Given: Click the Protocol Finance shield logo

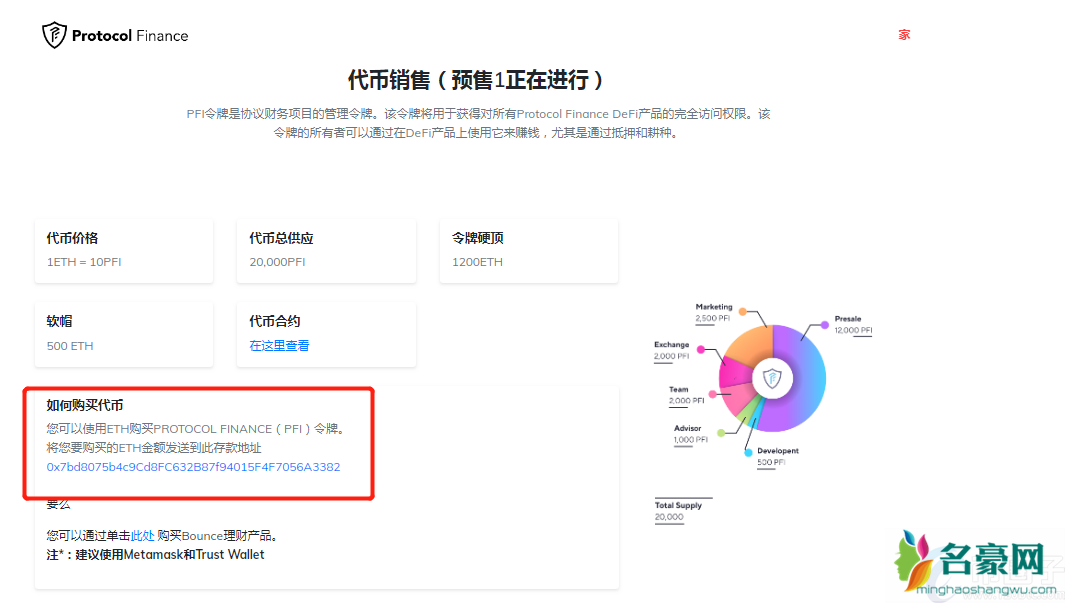Looking at the screenshot, I should (53, 35).
